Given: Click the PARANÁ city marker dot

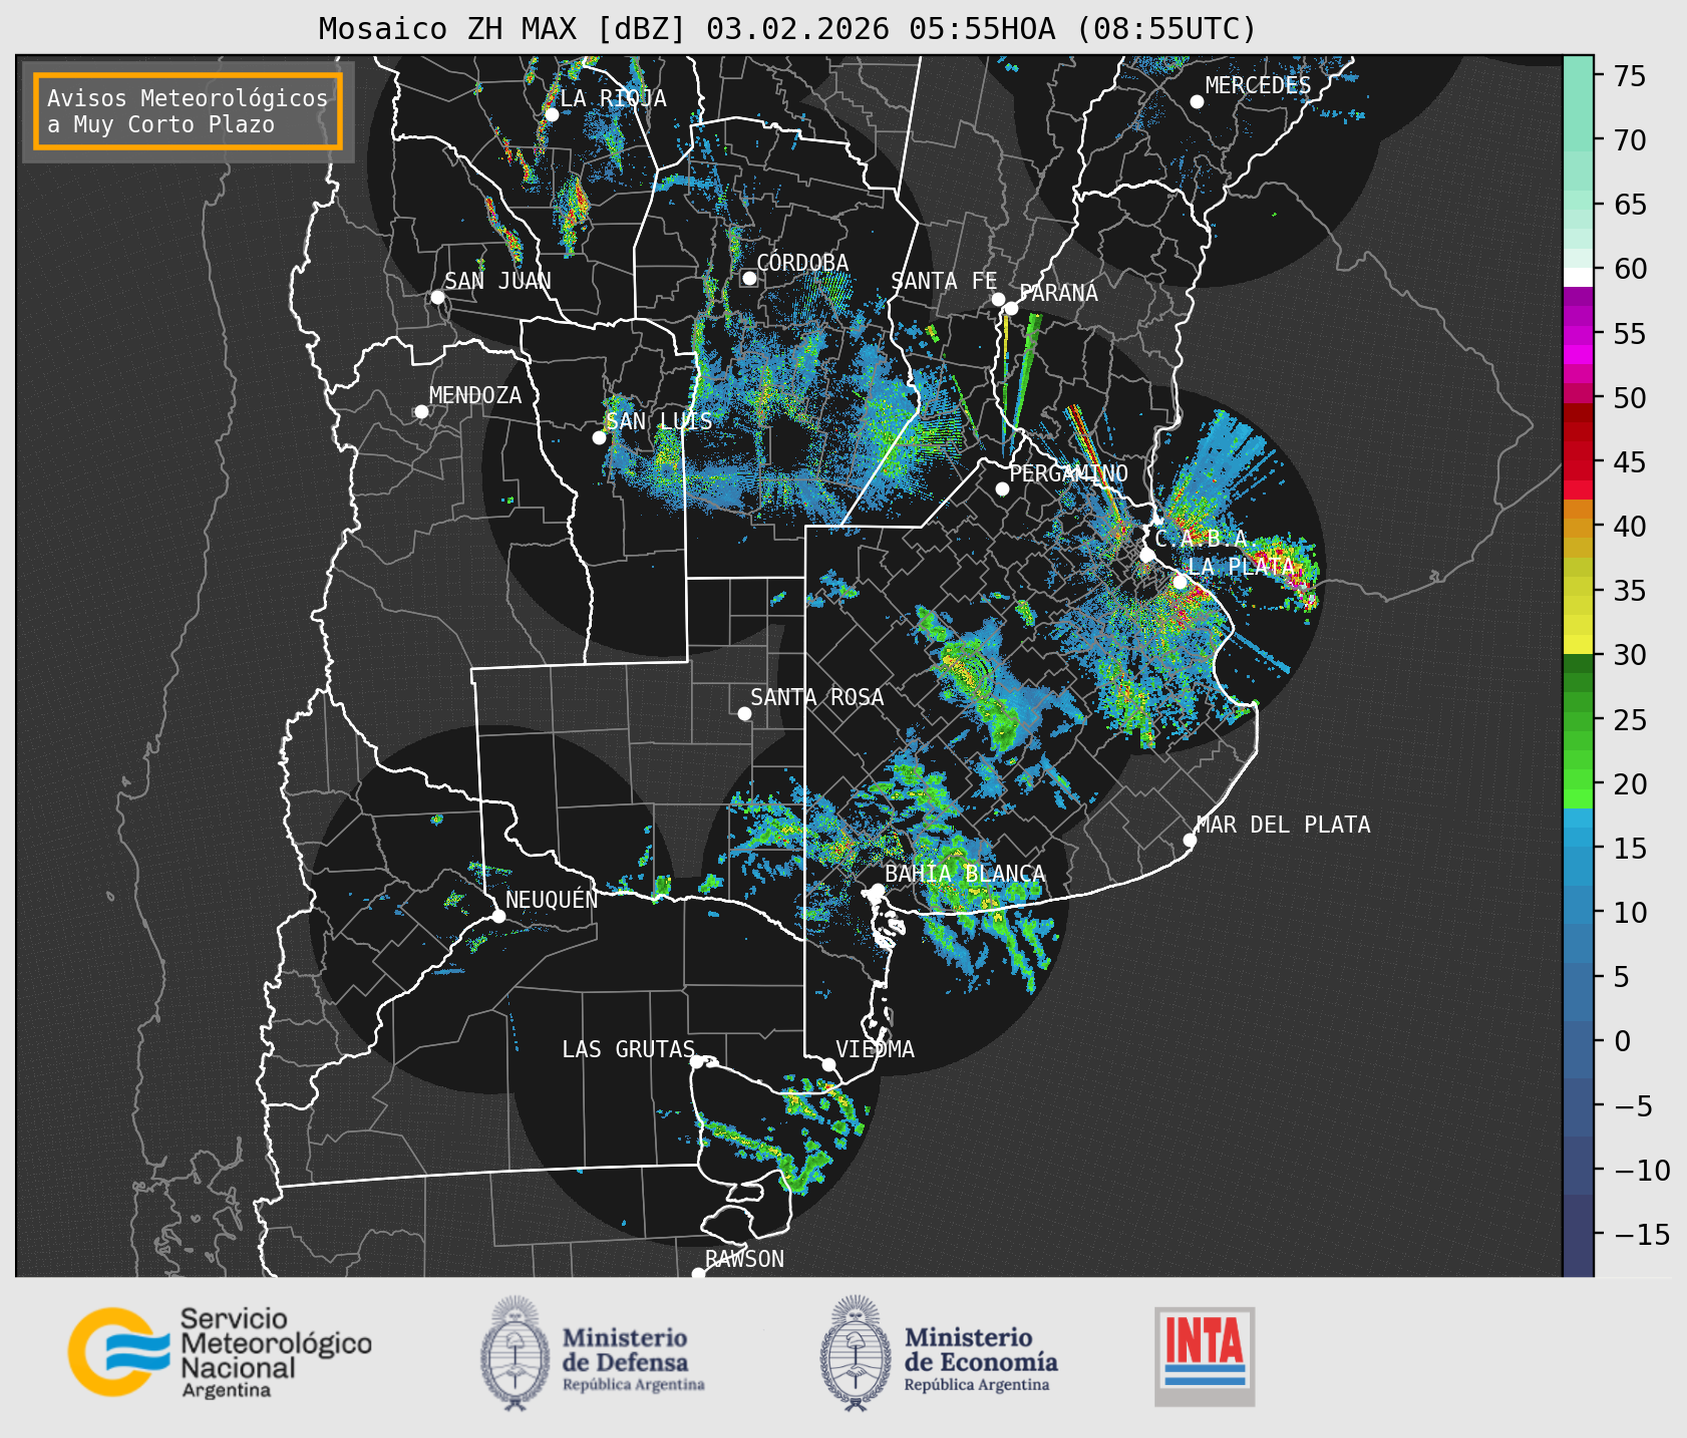Looking at the screenshot, I should pyautogui.click(x=1012, y=308).
